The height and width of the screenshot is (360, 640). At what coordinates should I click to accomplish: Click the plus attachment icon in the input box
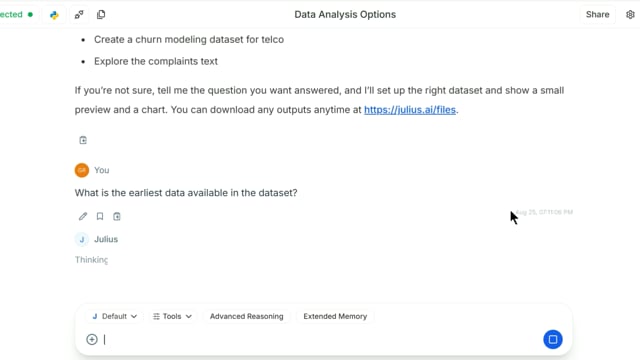[x=92, y=339]
